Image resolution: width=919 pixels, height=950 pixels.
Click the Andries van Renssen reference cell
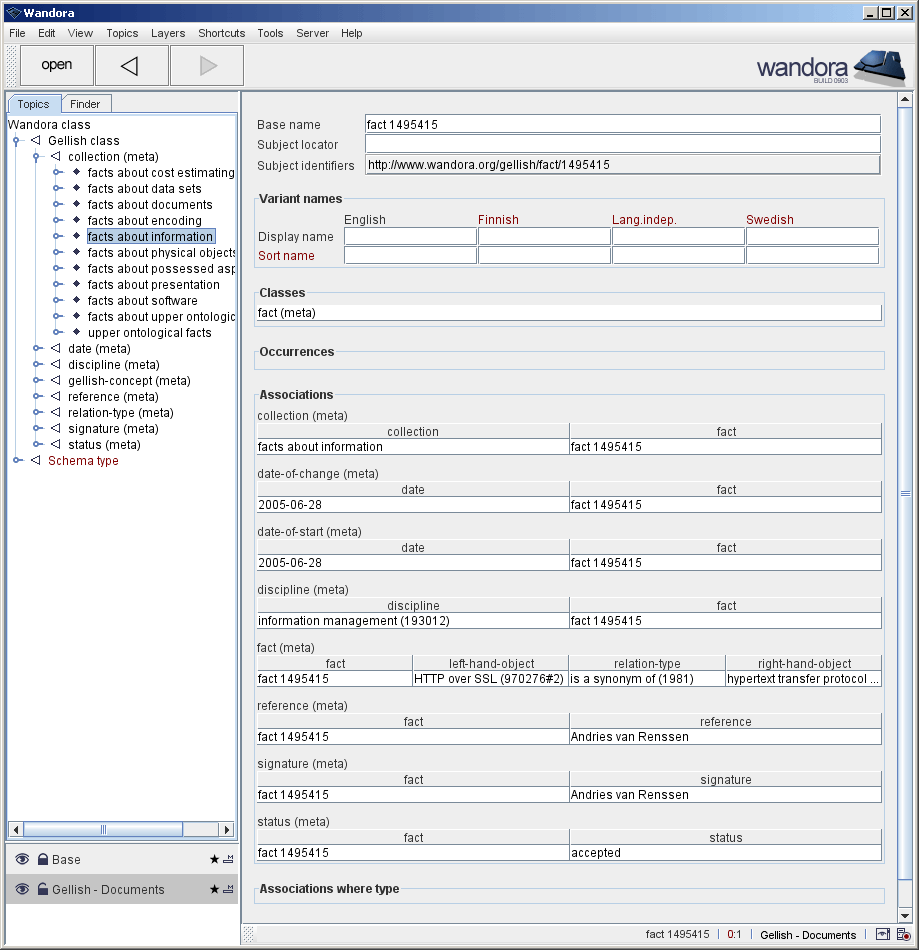tap(725, 737)
